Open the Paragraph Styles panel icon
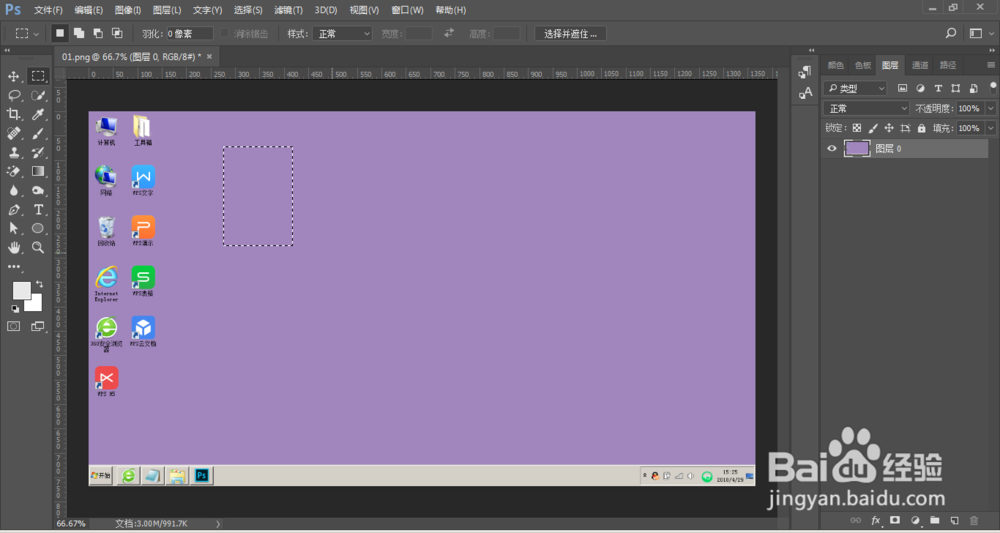The image size is (1000, 533). [x=805, y=73]
